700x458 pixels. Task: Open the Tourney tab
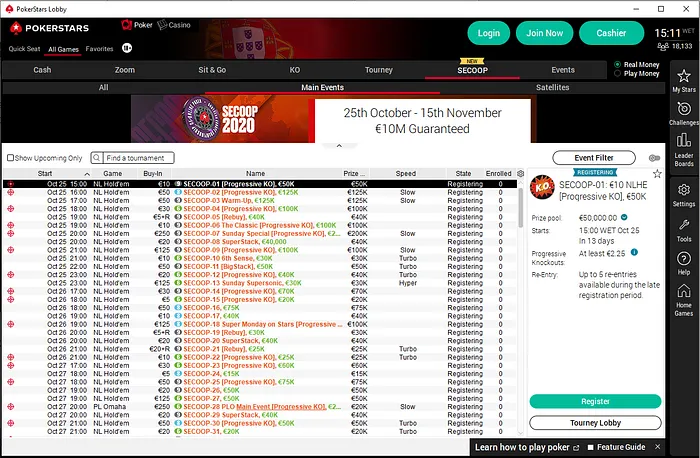point(379,70)
